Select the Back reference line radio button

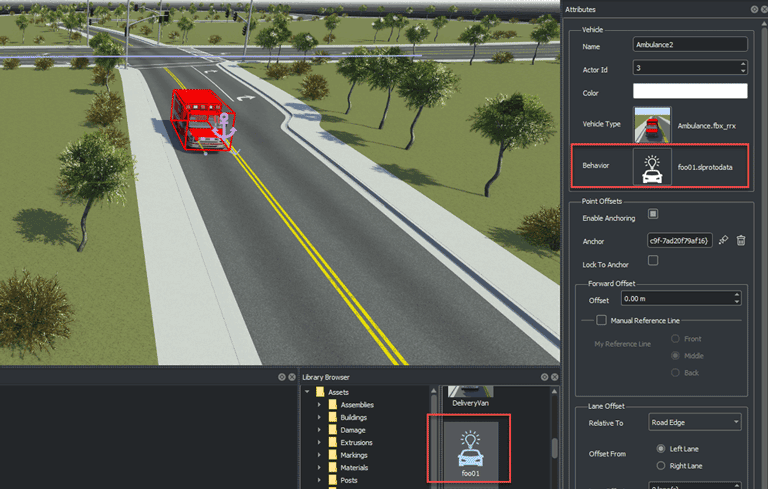coord(675,372)
